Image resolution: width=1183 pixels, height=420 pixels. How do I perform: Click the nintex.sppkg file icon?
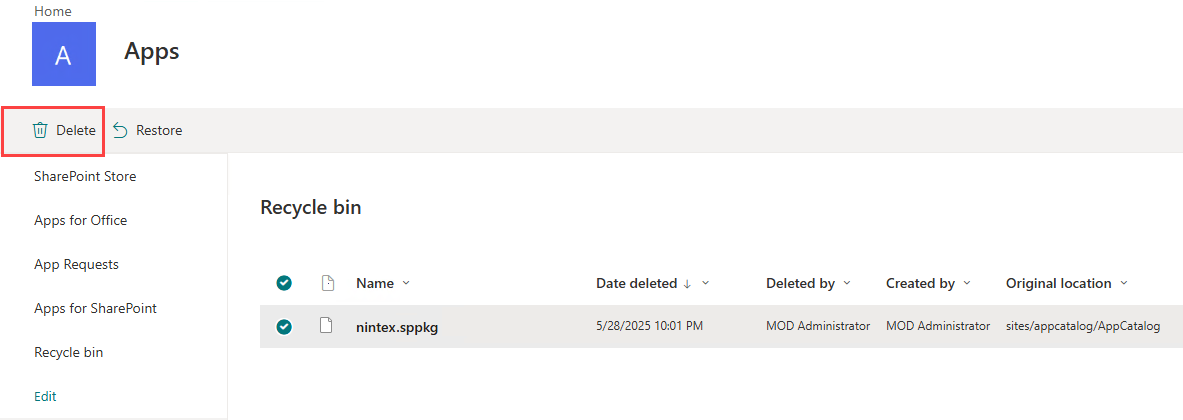click(326, 326)
